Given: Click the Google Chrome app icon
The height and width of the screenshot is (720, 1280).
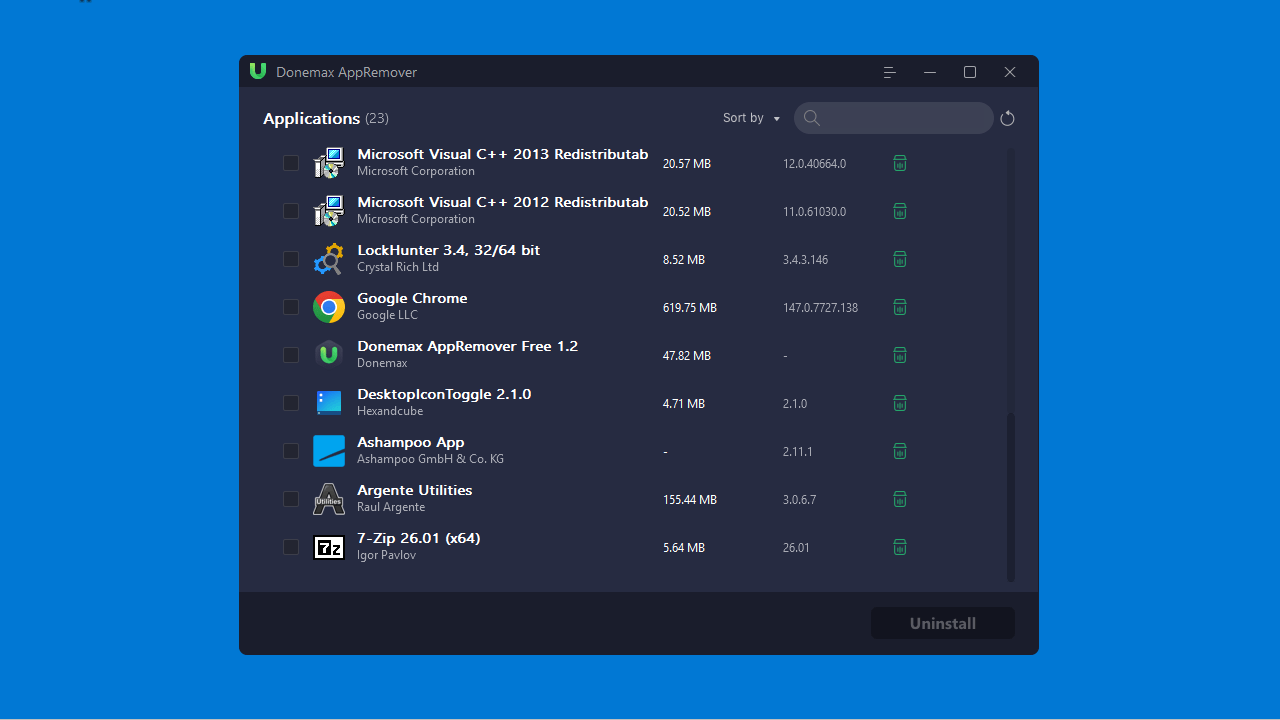Looking at the screenshot, I should coord(329,307).
